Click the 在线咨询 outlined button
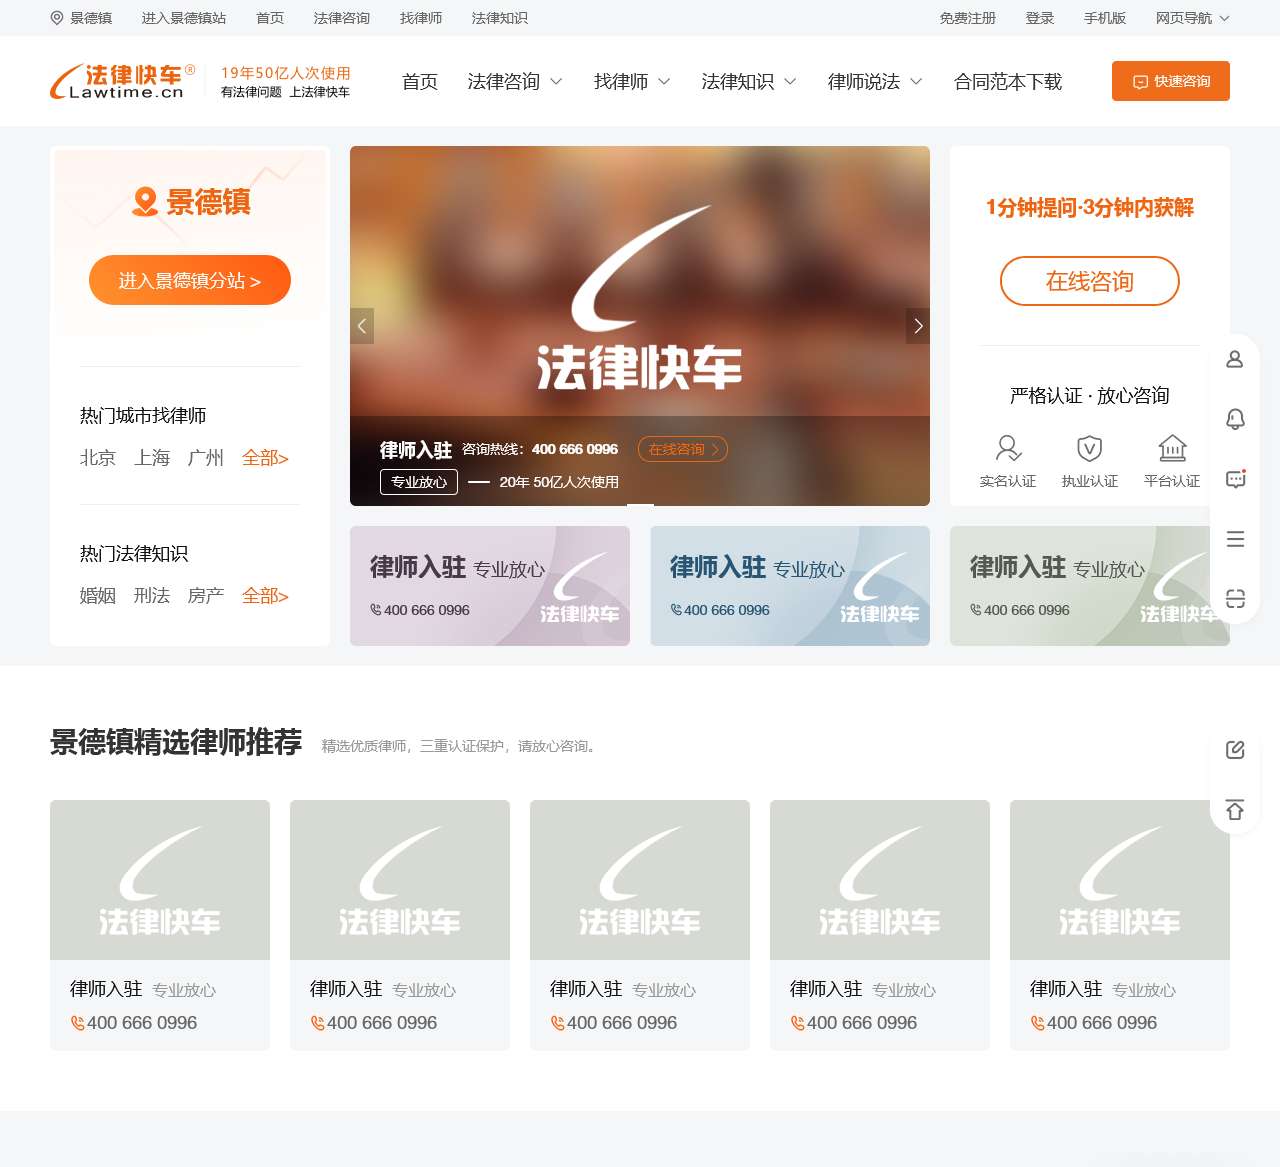The image size is (1280, 1167). [x=1089, y=281]
